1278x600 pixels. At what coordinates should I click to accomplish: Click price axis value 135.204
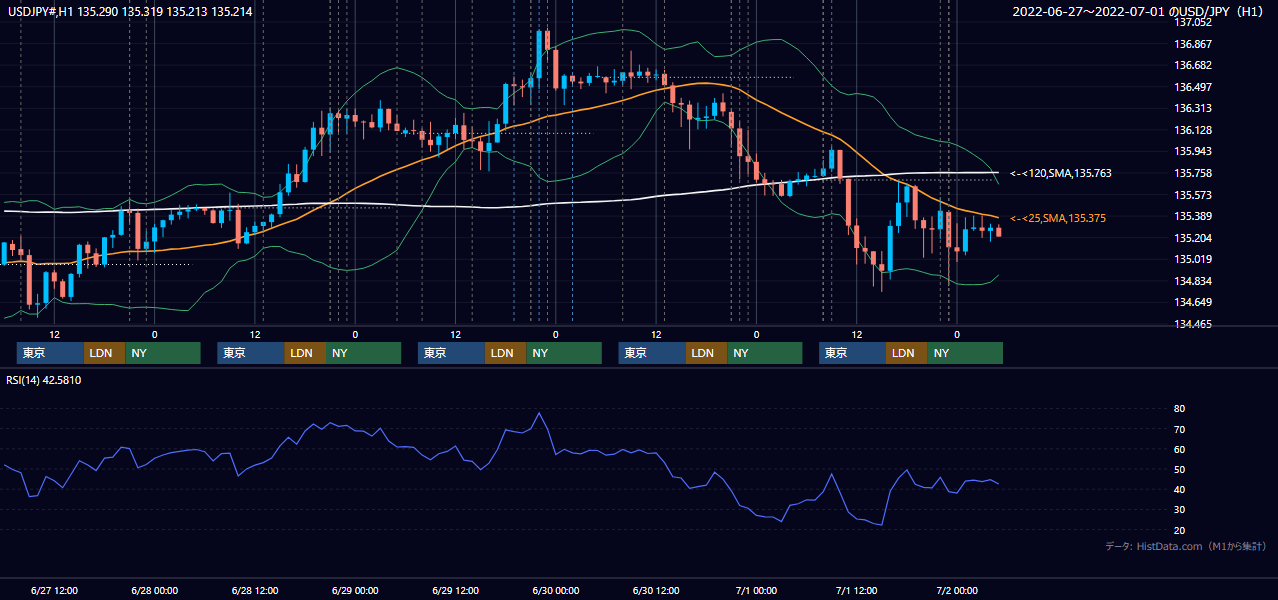point(1193,238)
